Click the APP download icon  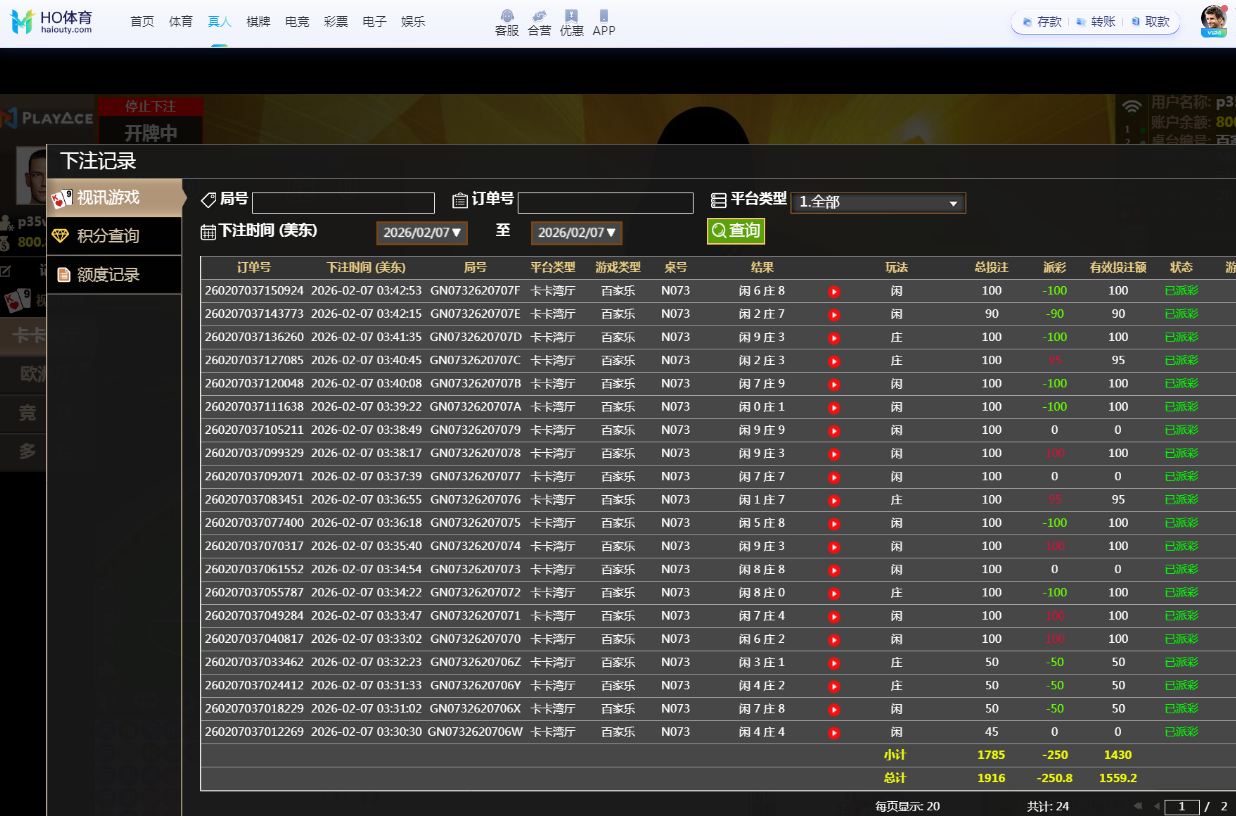click(x=603, y=22)
